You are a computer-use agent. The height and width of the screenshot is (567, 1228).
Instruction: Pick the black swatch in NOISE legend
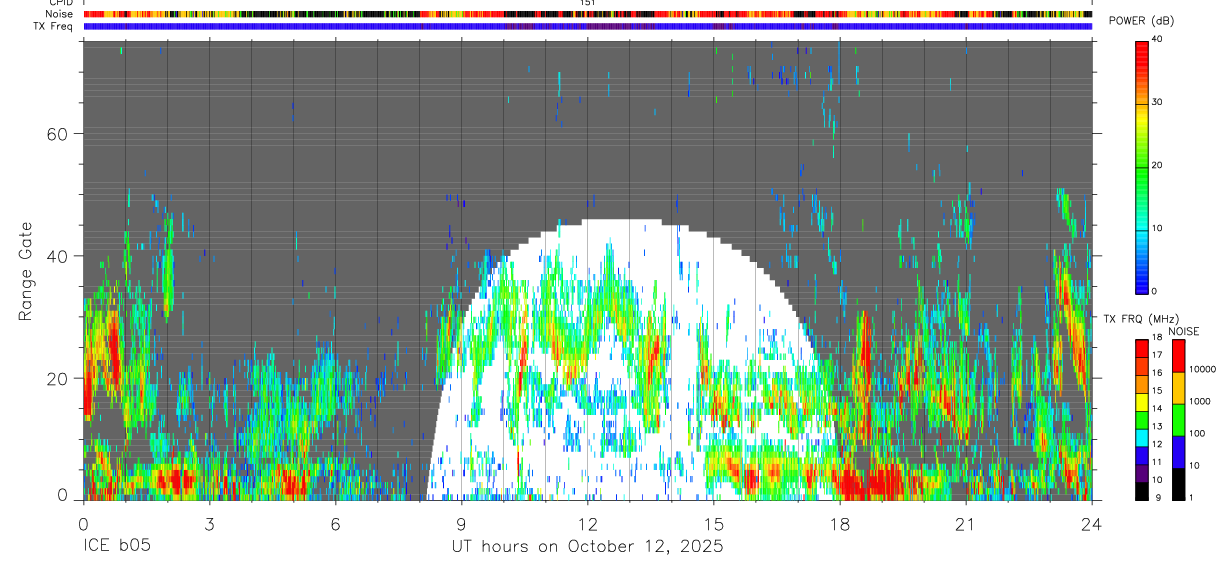pyautogui.click(x=1177, y=483)
